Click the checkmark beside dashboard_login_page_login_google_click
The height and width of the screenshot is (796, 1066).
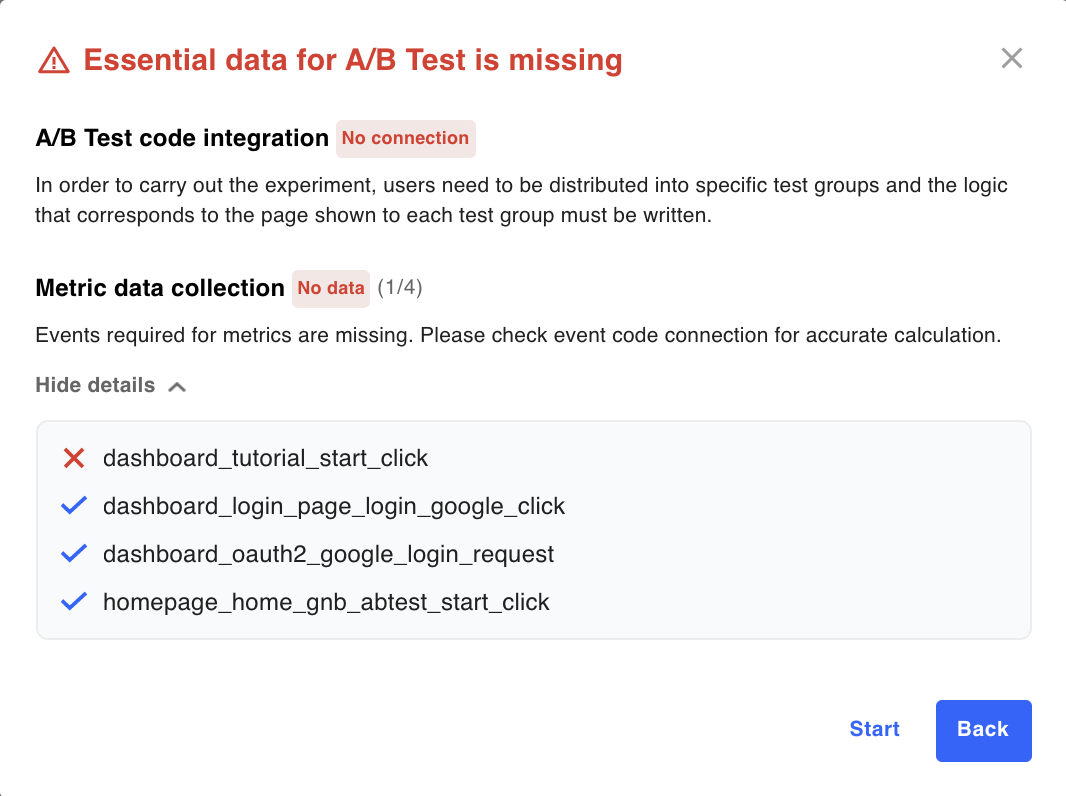(x=74, y=506)
